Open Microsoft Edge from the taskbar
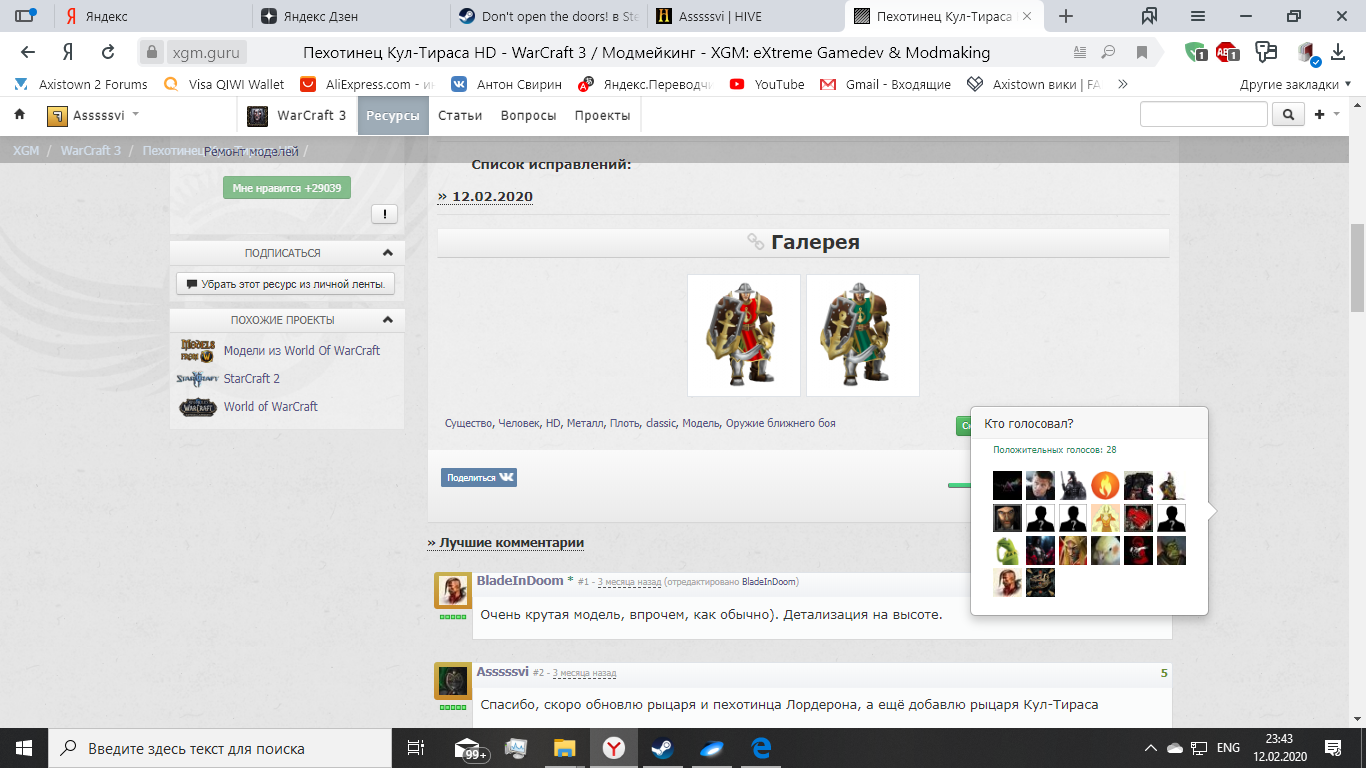The width and height of the screenshot is (1366, 768). [x=760, y=748]
